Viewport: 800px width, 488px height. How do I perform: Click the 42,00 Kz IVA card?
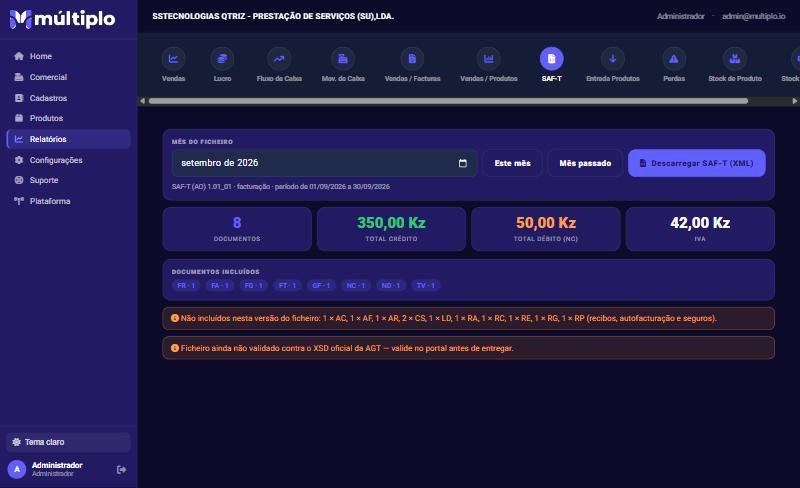[700, 229]
